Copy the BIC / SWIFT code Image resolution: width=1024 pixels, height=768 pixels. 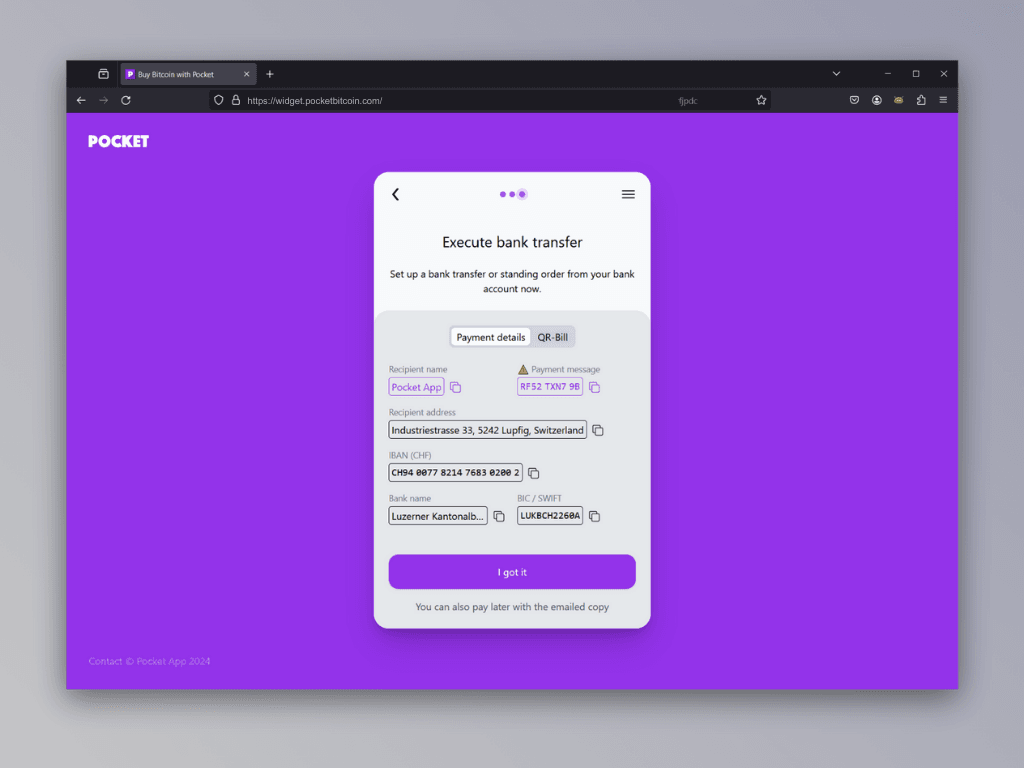pos(594,517)
